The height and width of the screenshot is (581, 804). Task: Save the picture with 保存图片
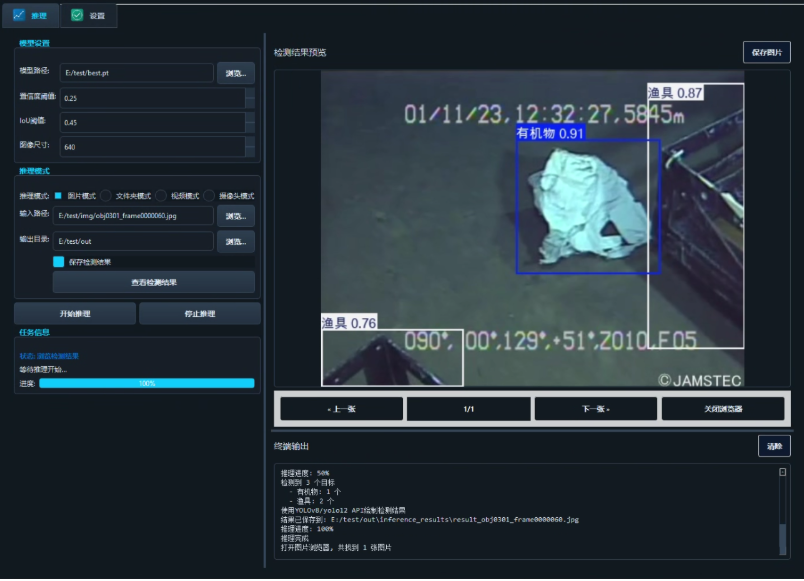[767, 52]
